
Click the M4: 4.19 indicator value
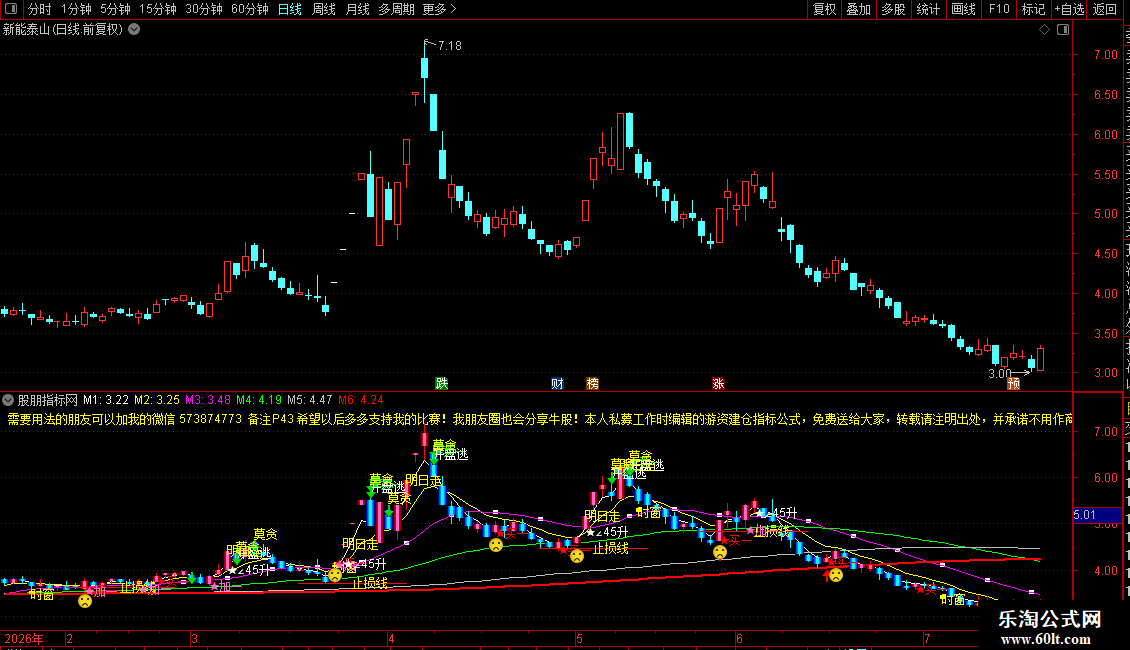tap(259, 400)
